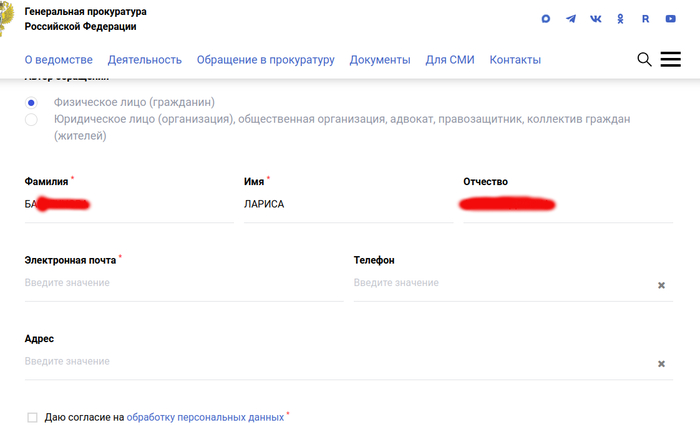
Task: Clear the Адрес field with X icon
Action: point(661,364)
